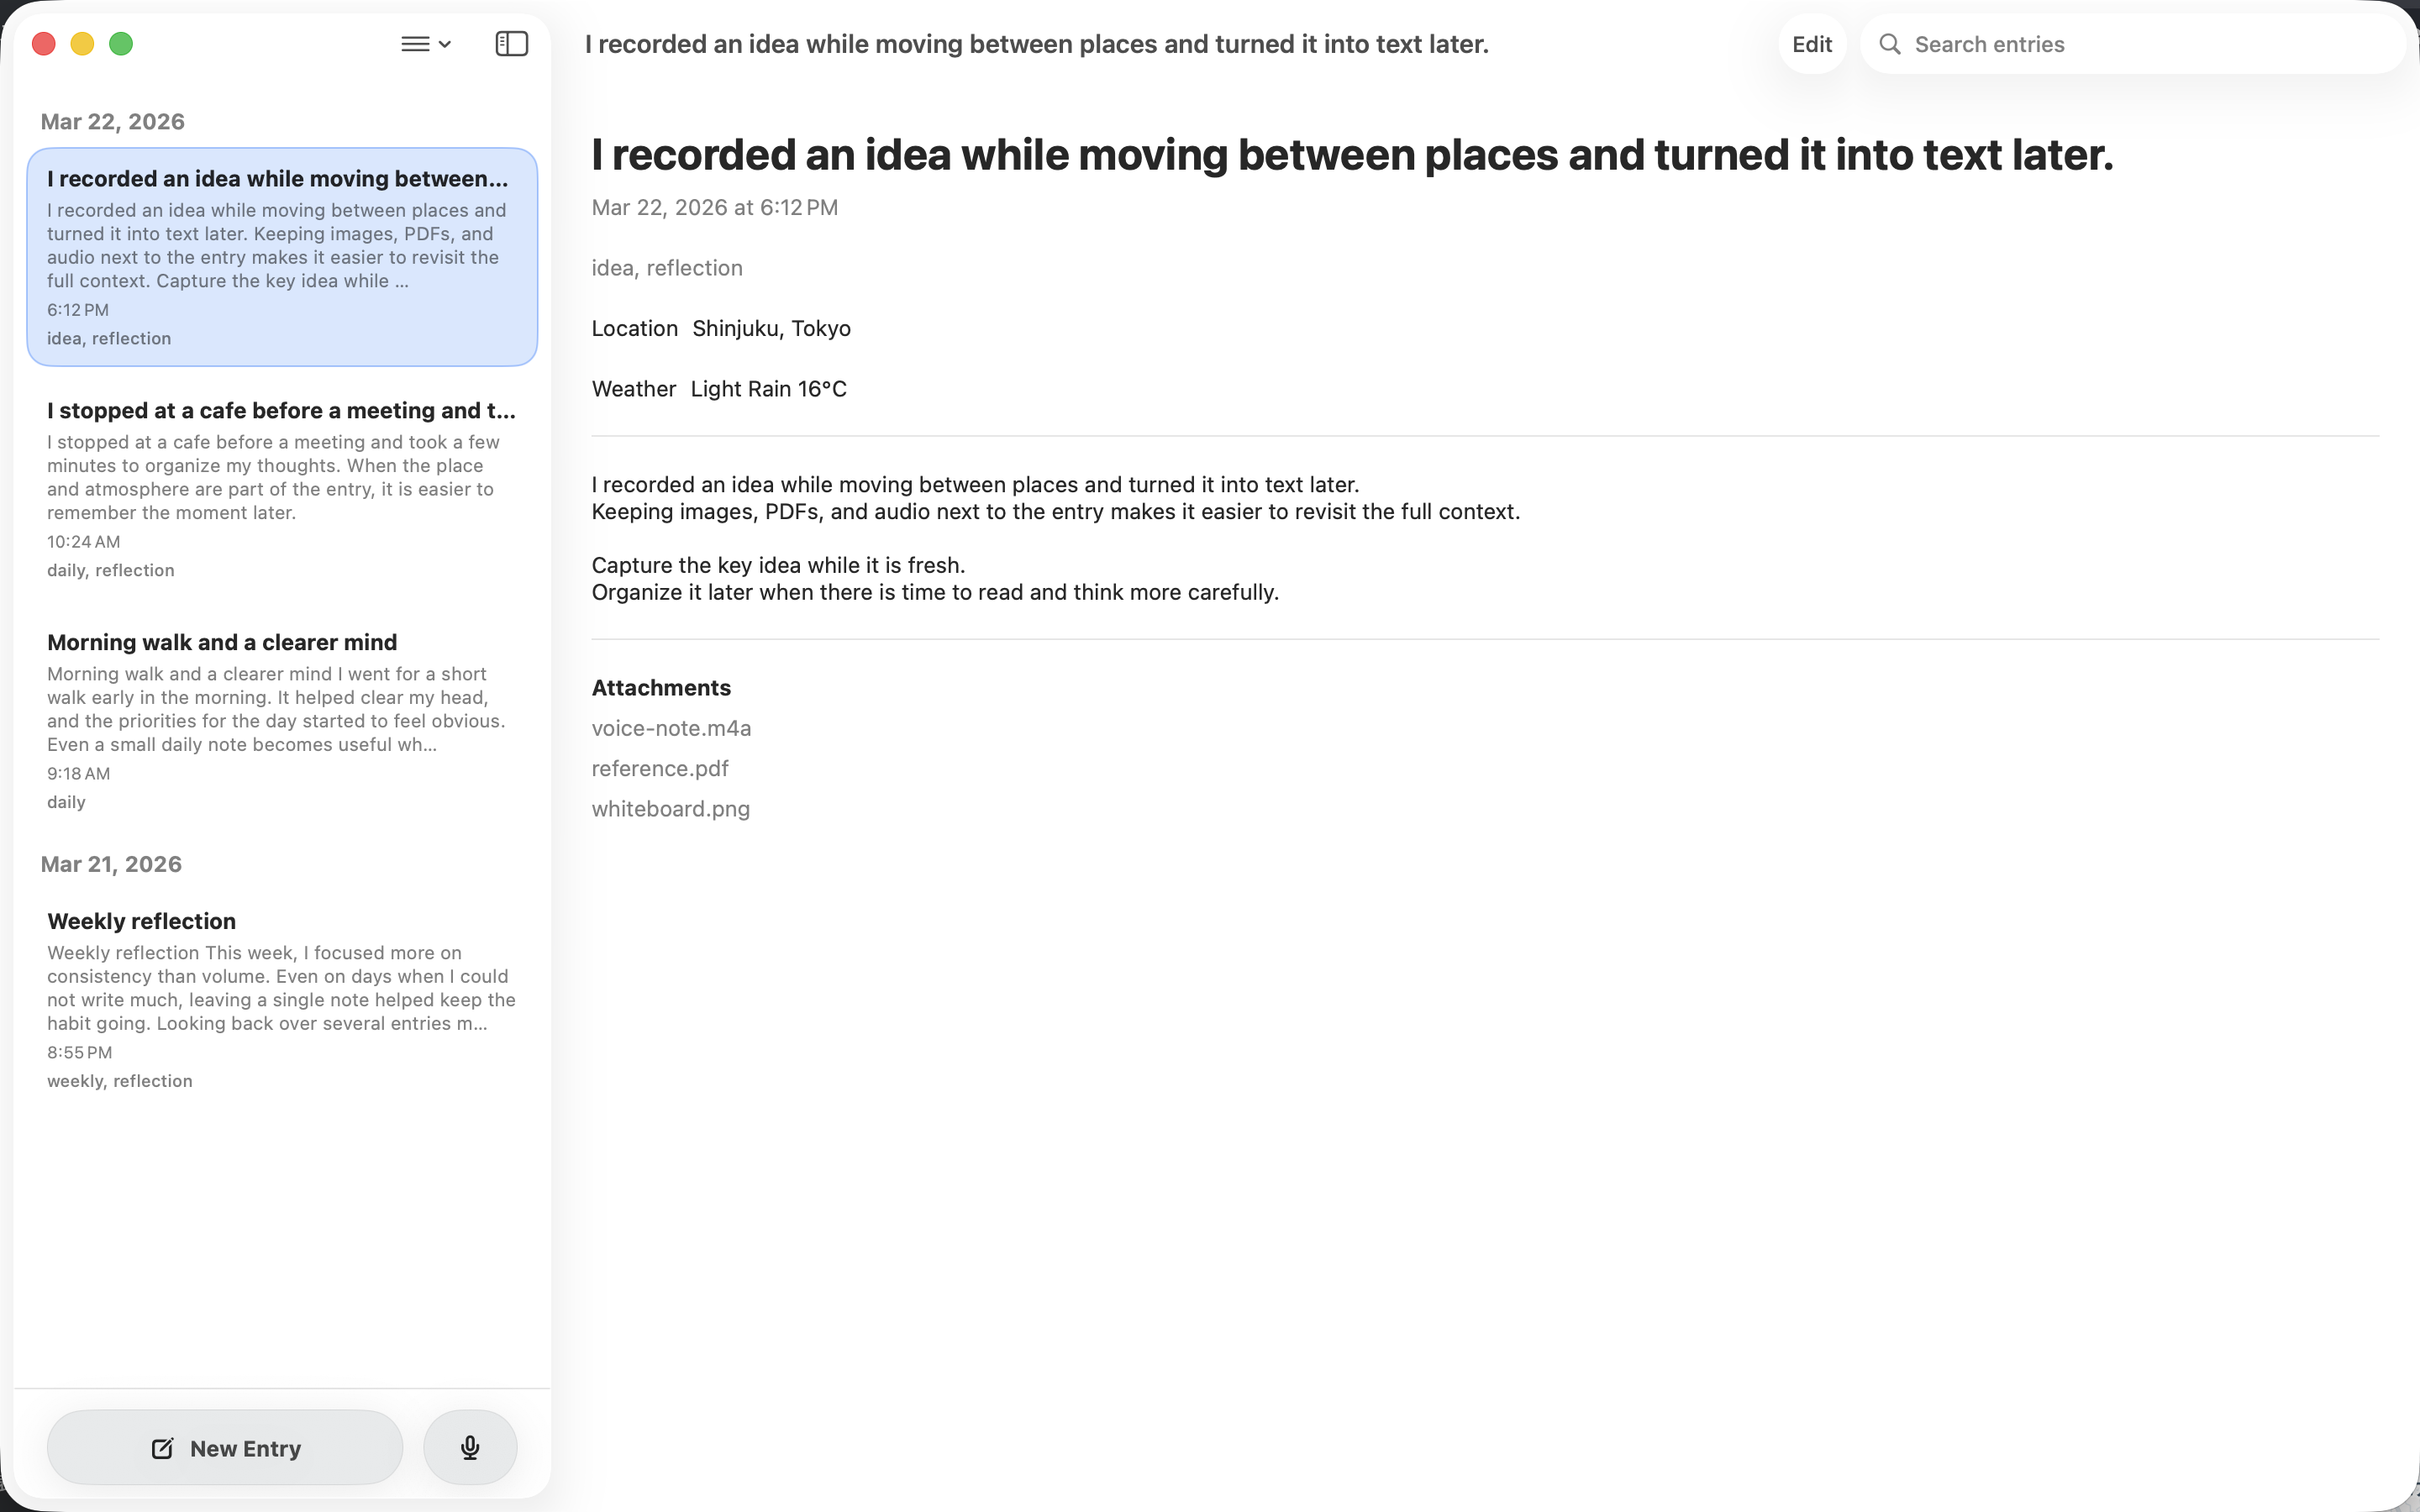Click the green full-screen window button
The height and width of the screenshot is (1512, 2420).
121,44
